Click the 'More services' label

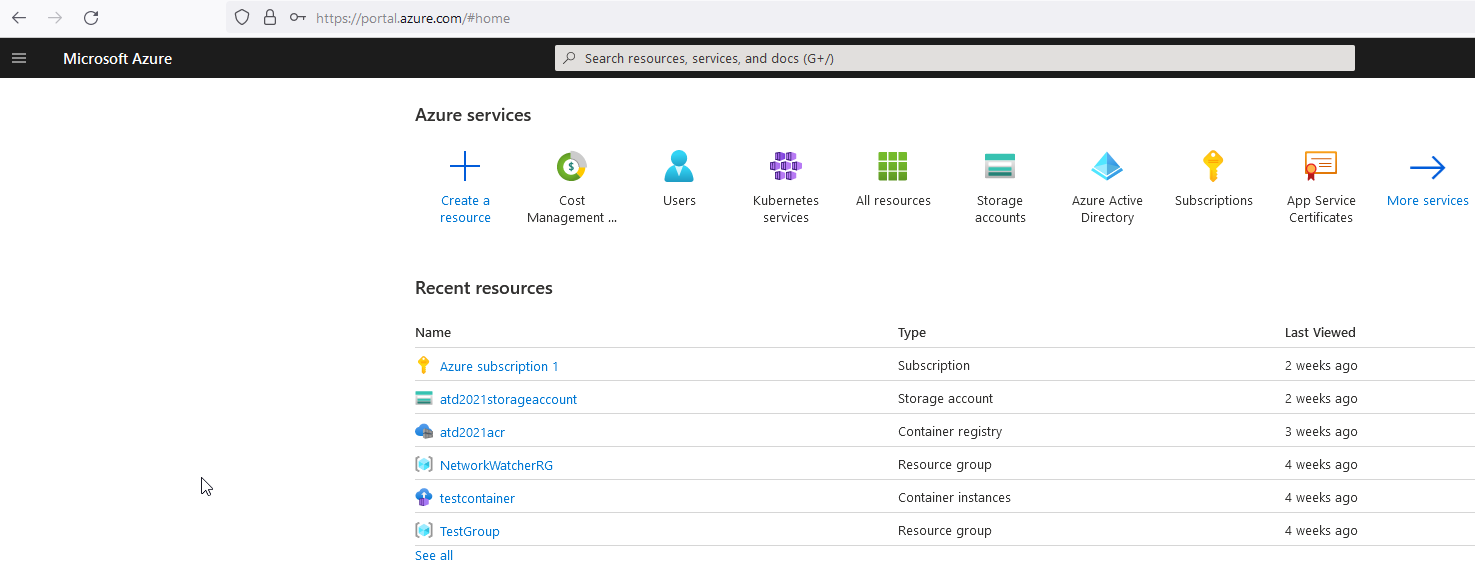click(x=1428, y=201)
